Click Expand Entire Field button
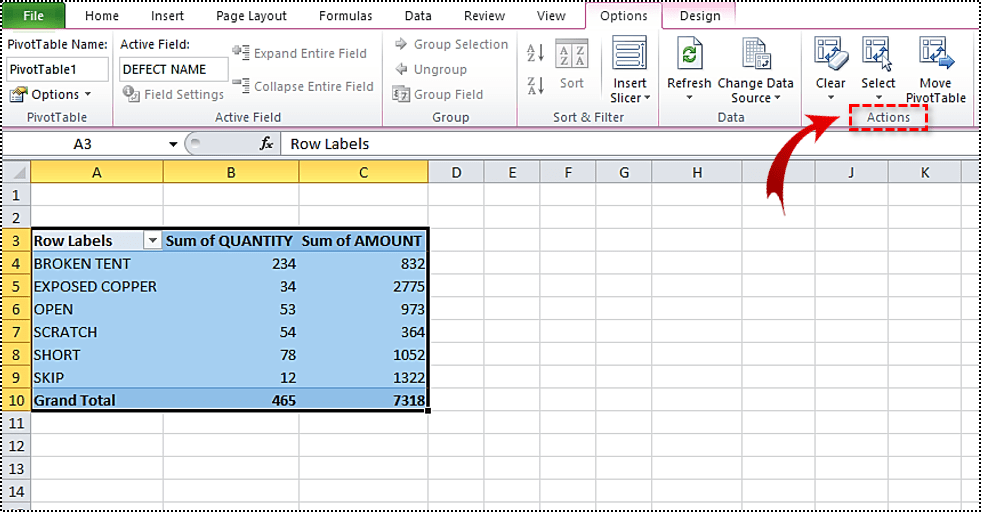Image resolution: width=981 pixels, height=512 pixels. (x=299, y=53)
